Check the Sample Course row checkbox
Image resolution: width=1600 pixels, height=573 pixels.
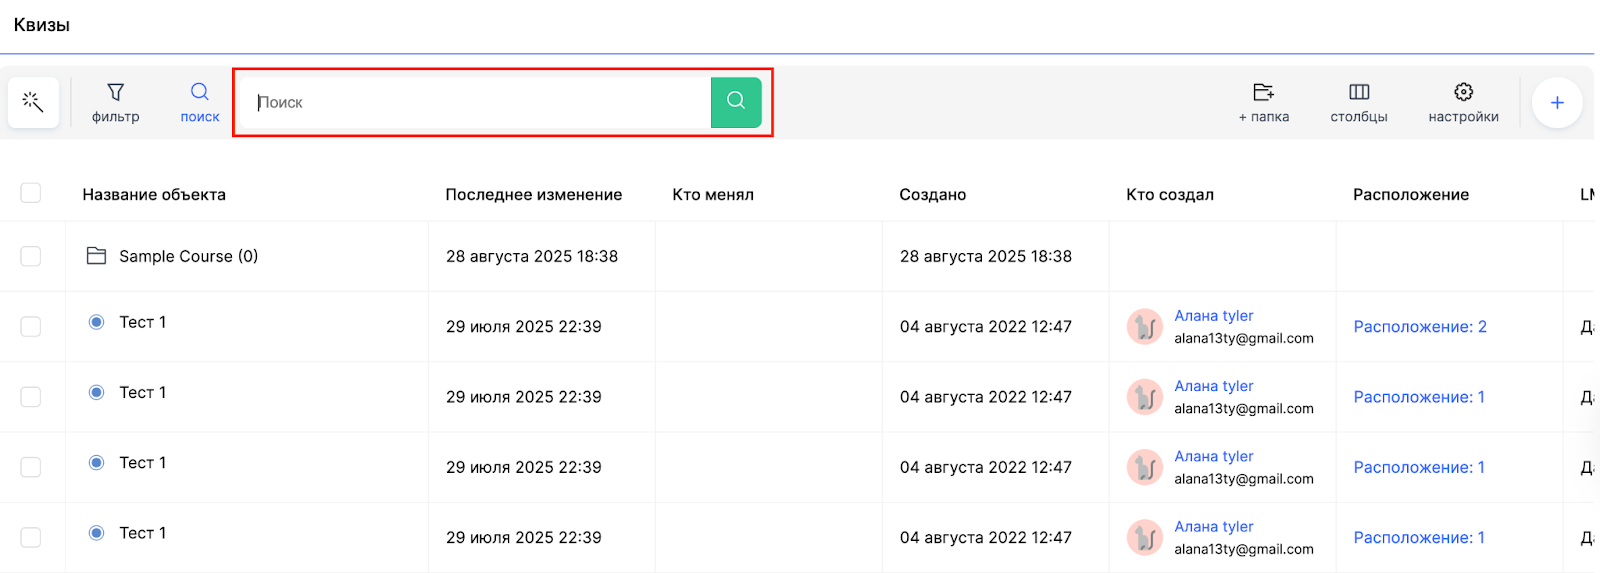31,256
